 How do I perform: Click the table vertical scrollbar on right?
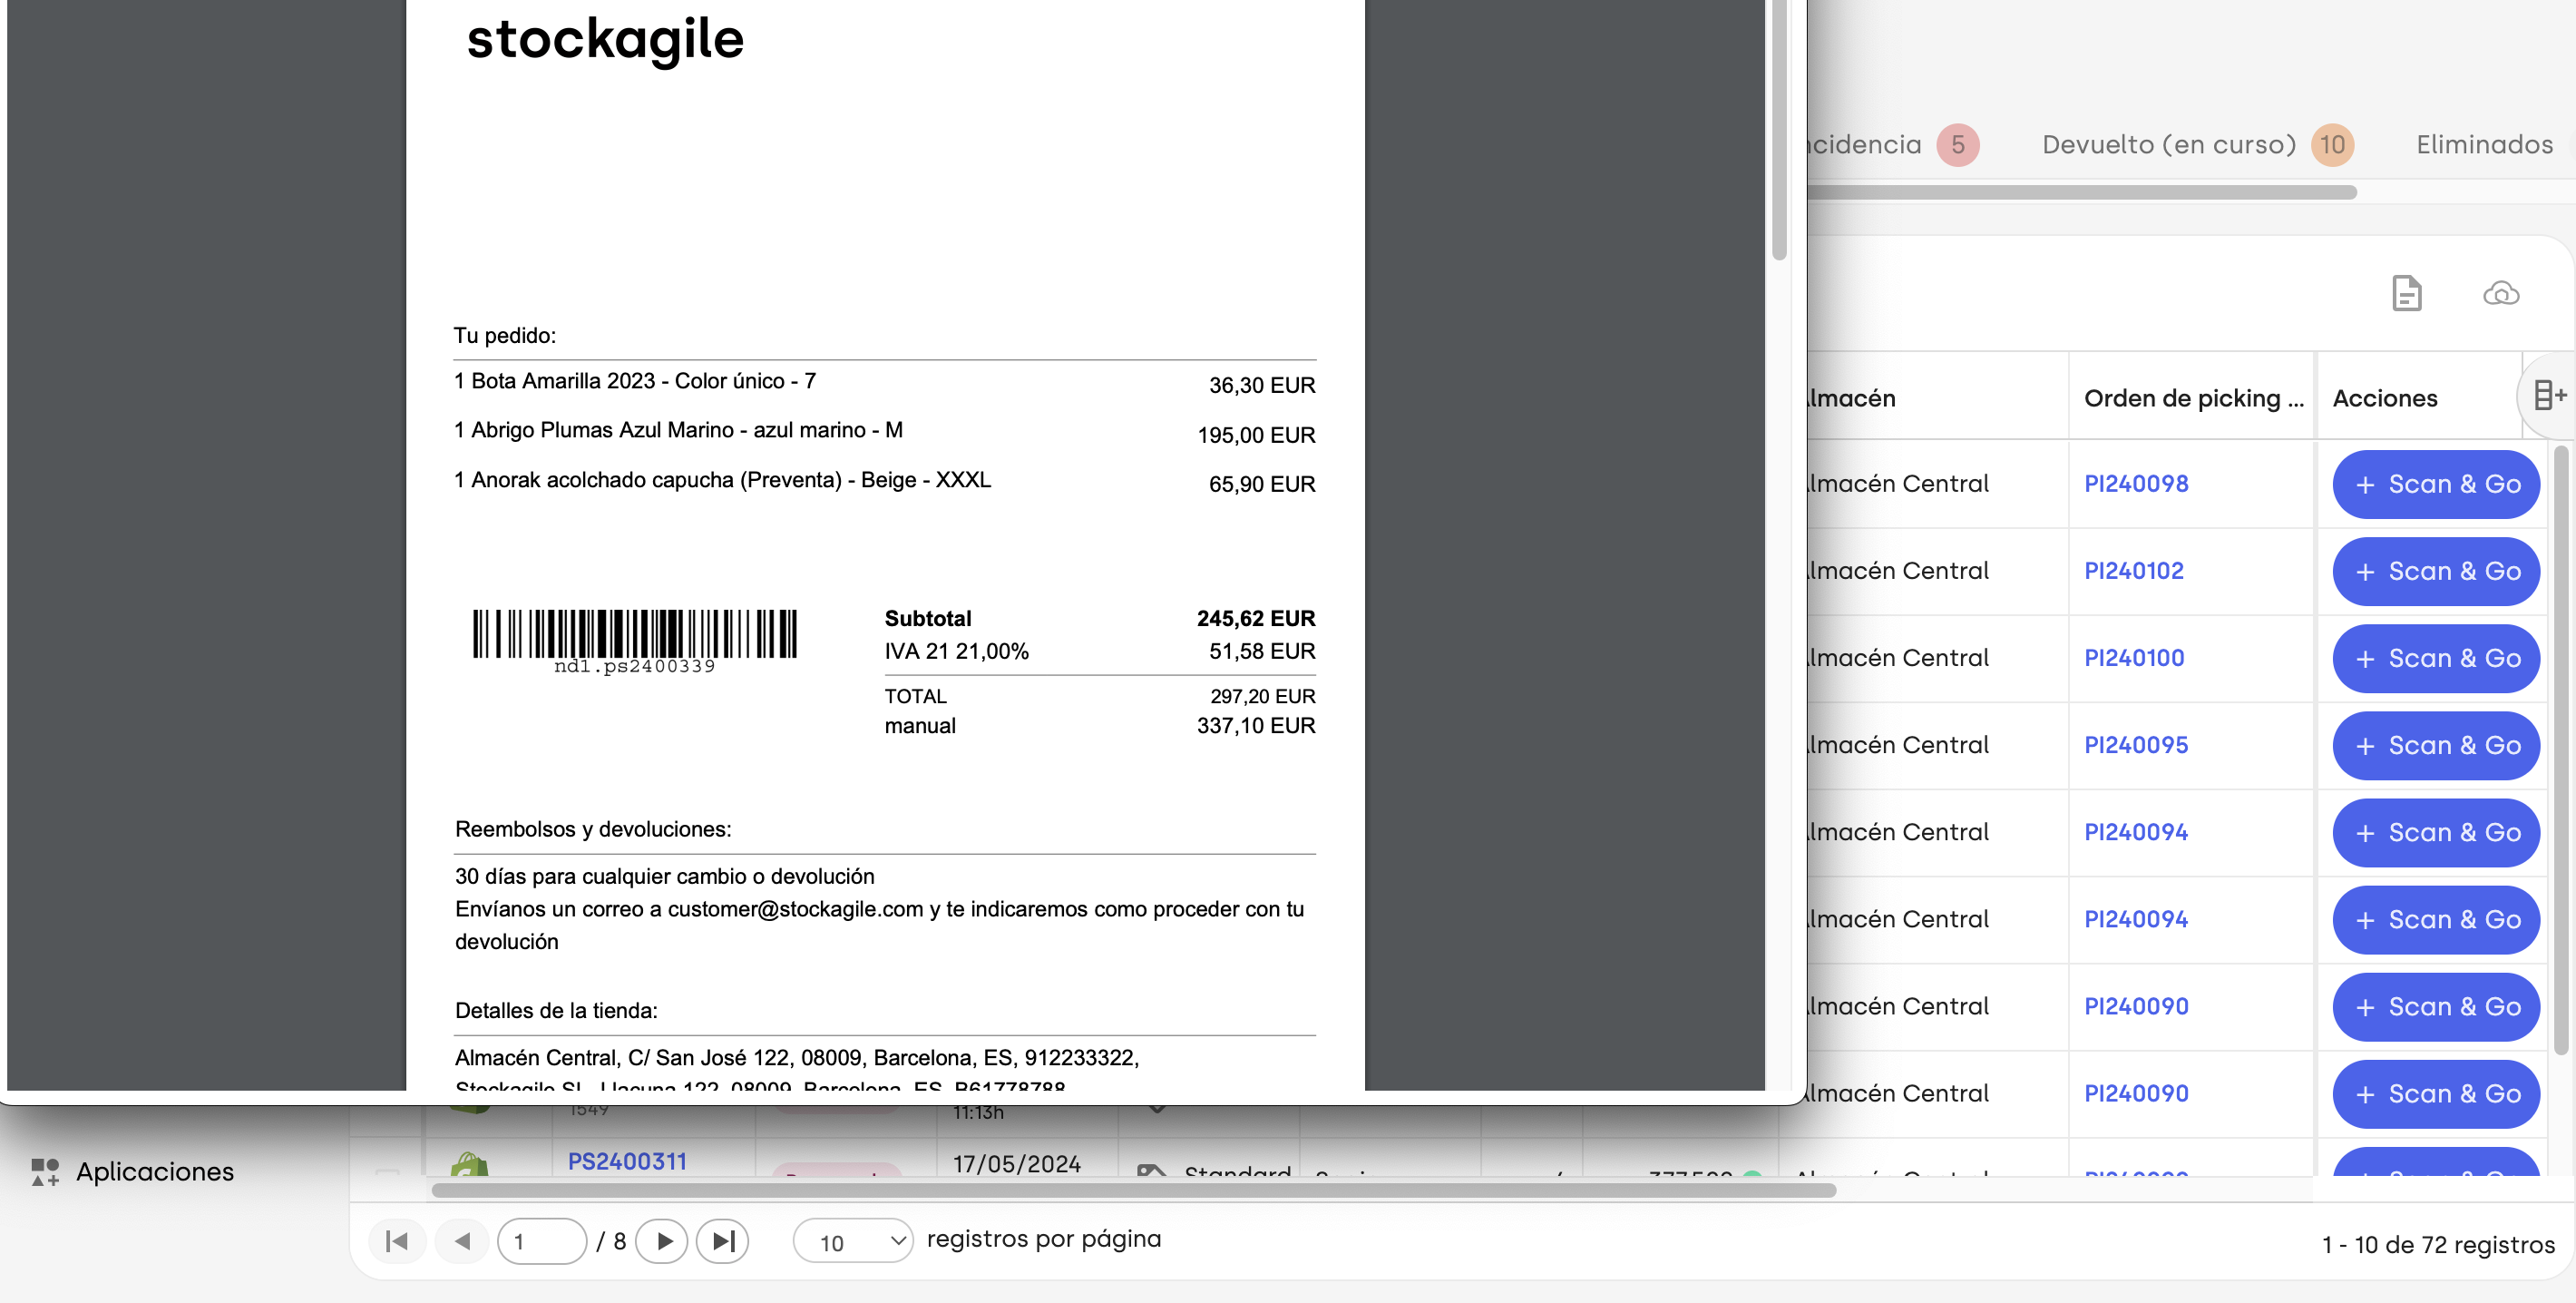[2561, 750]
